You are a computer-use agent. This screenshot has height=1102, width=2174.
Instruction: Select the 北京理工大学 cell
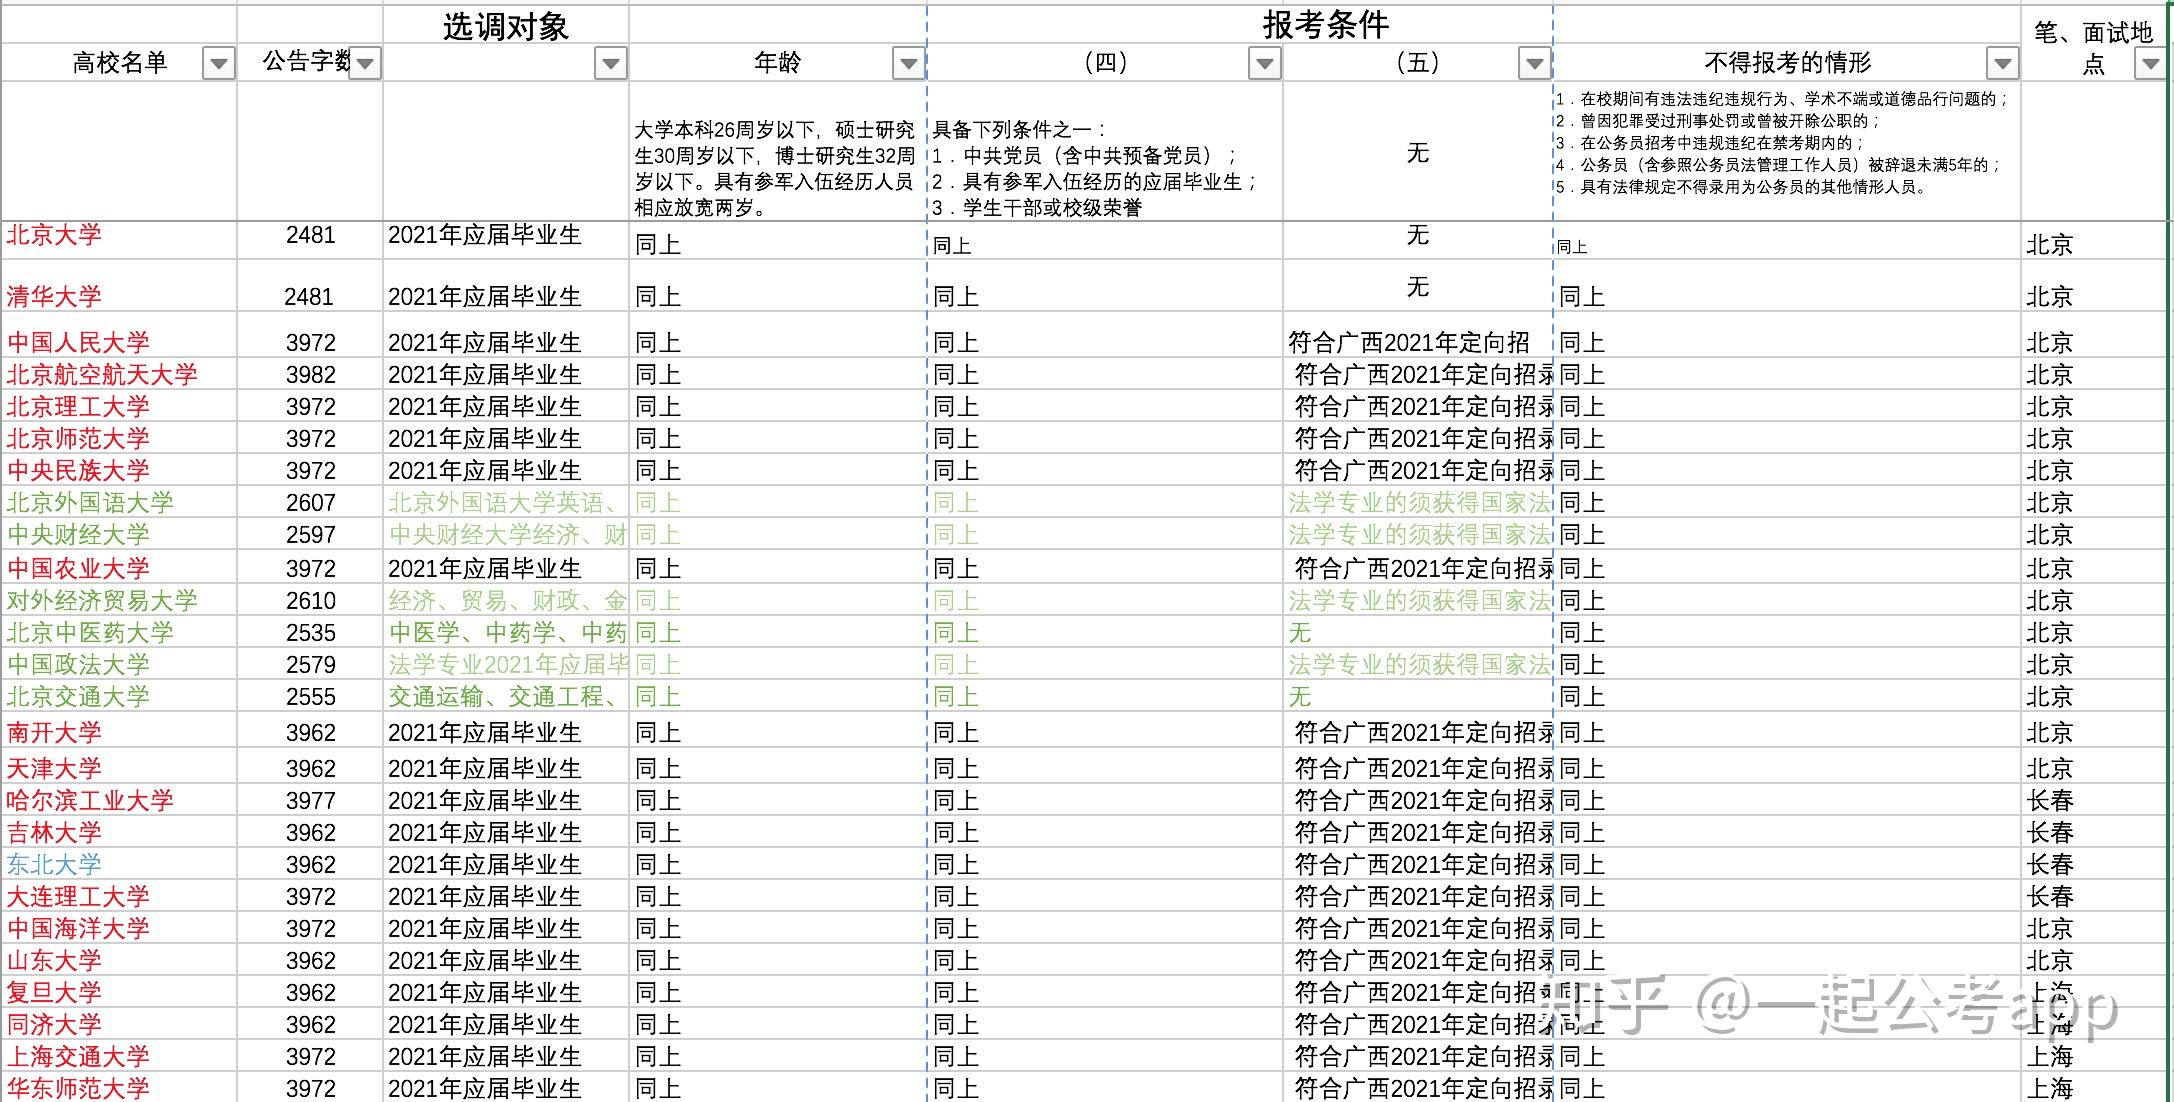tap(119, 406)
